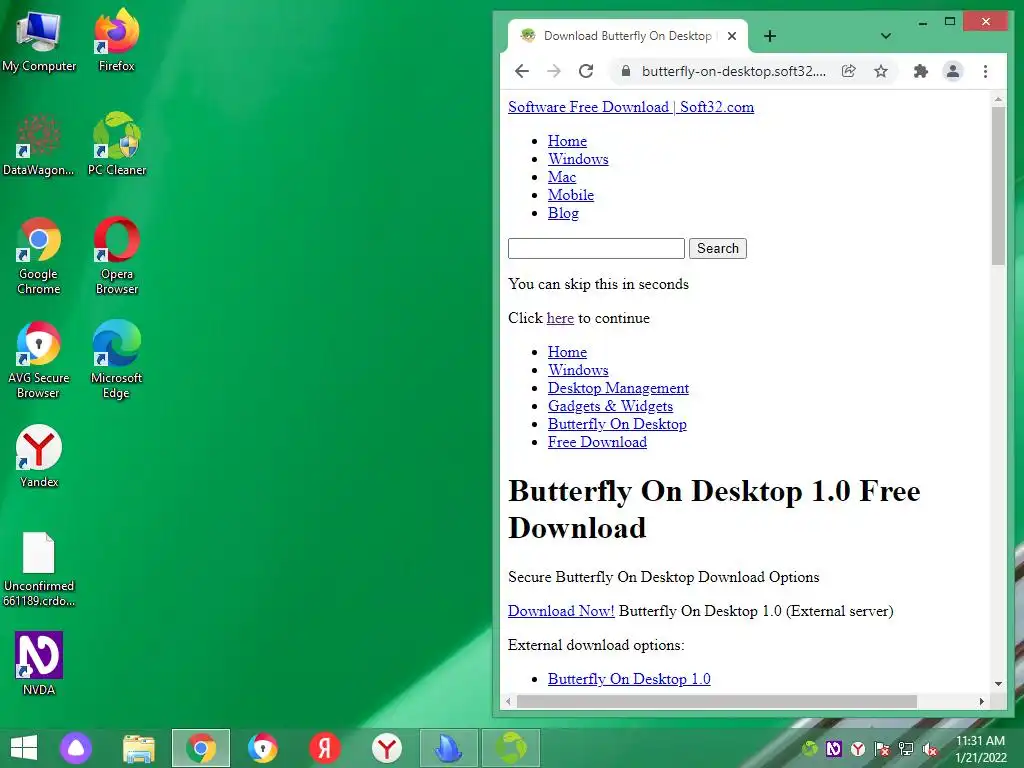1024x768 pixels.
Task: Click the flag notification tray icon
Action: coord(882,748)
